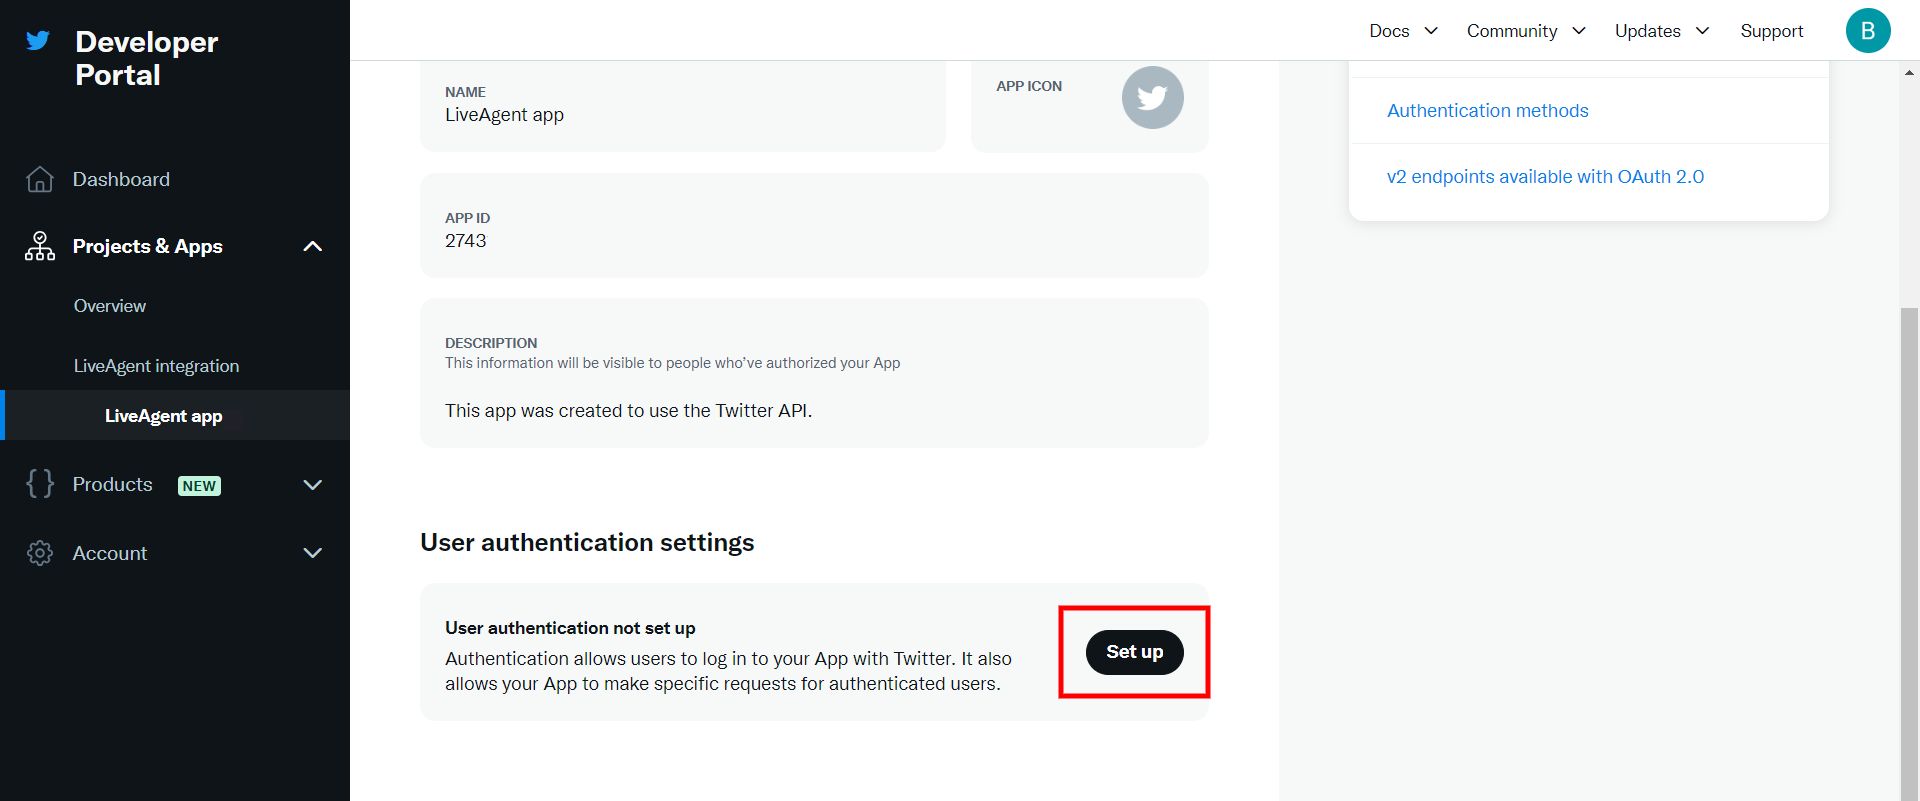Go to Support page
The width and height of the screenshot is (1920, 801).
pyautogui.click(x=1771, y=31)
